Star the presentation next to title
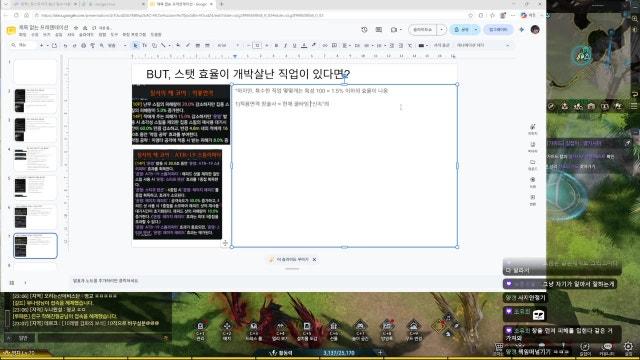Image resolution: width=640 pixels, height=360 pixels. point(76,28)
